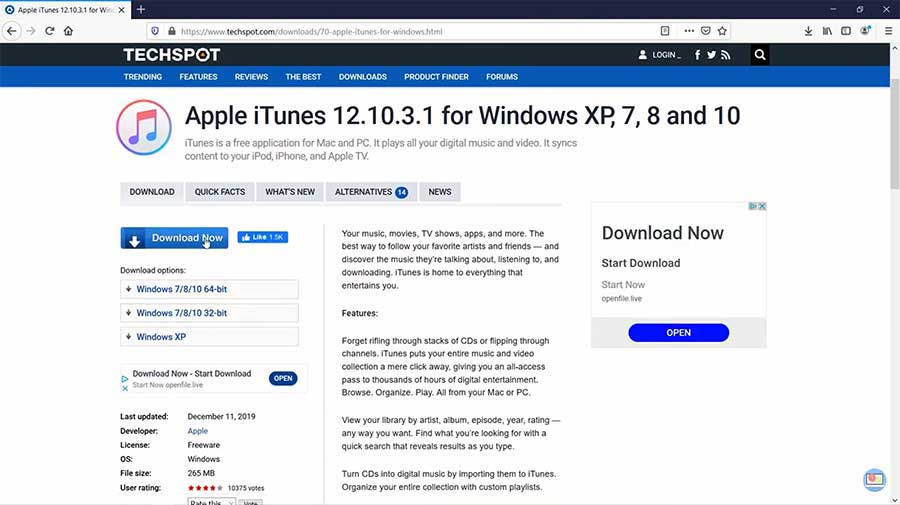The image size is (900, 505).
Task: Close the right sidebar ad
Action: (762, 206)
